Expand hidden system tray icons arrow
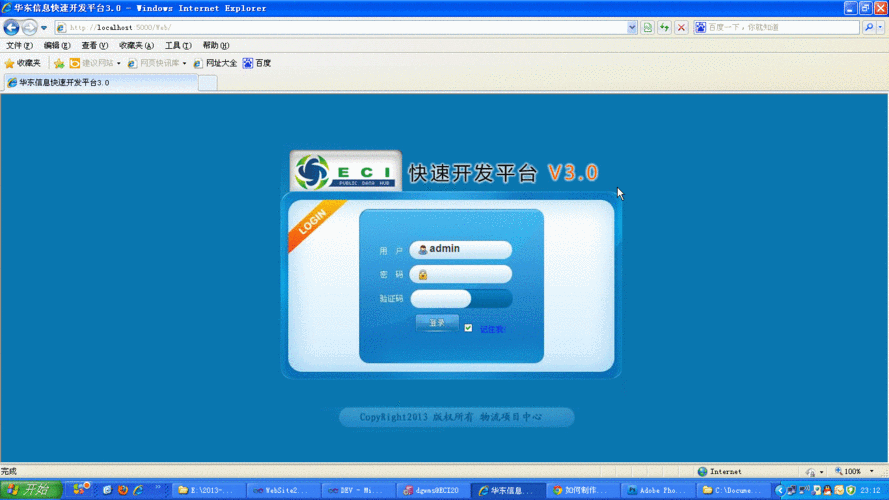Screen dimensions: 889x500 (780, 490)
